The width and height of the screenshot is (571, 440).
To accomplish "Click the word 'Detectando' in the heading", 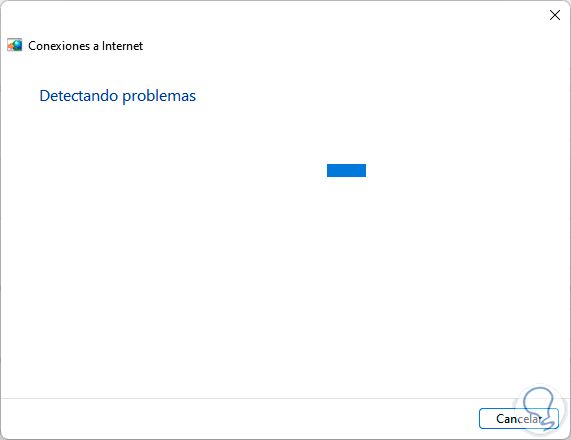I will [79, 96].
